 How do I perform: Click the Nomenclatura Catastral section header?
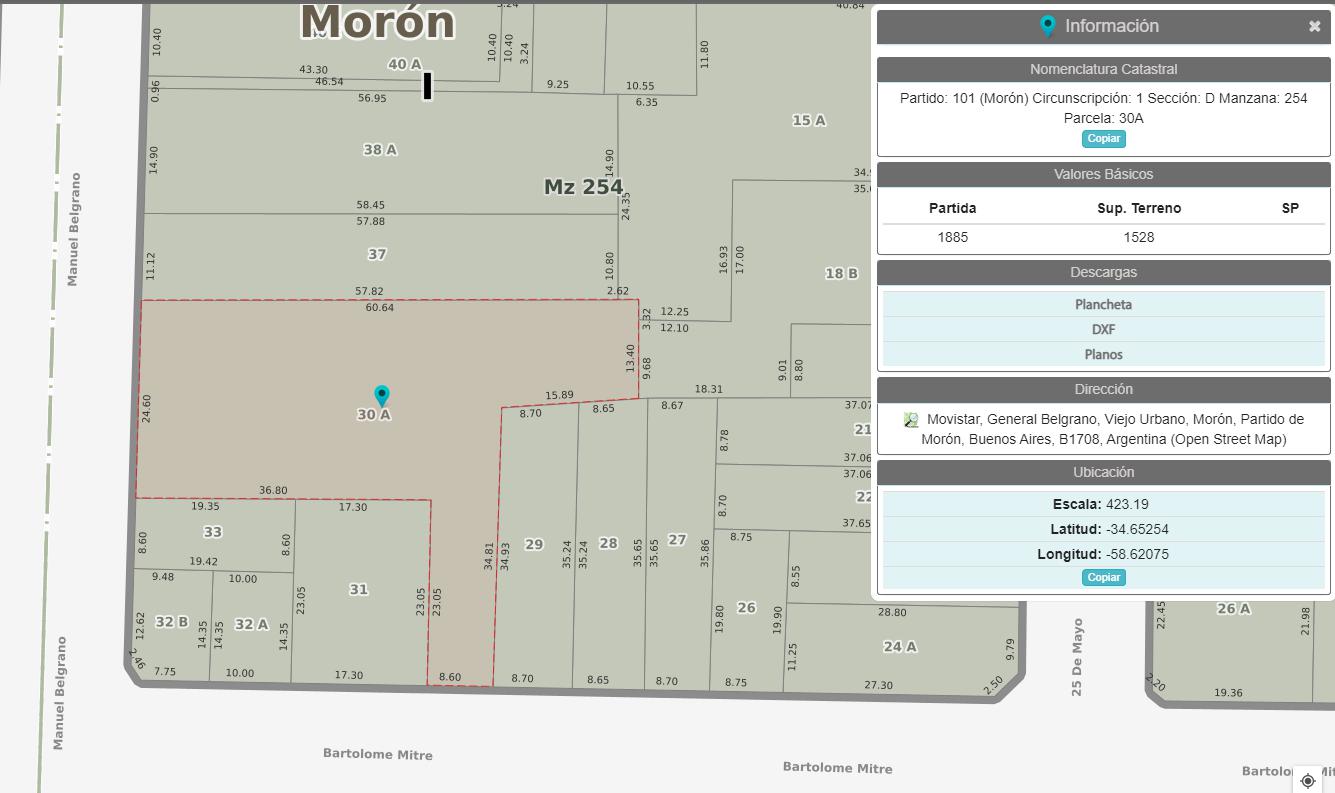1103,70
